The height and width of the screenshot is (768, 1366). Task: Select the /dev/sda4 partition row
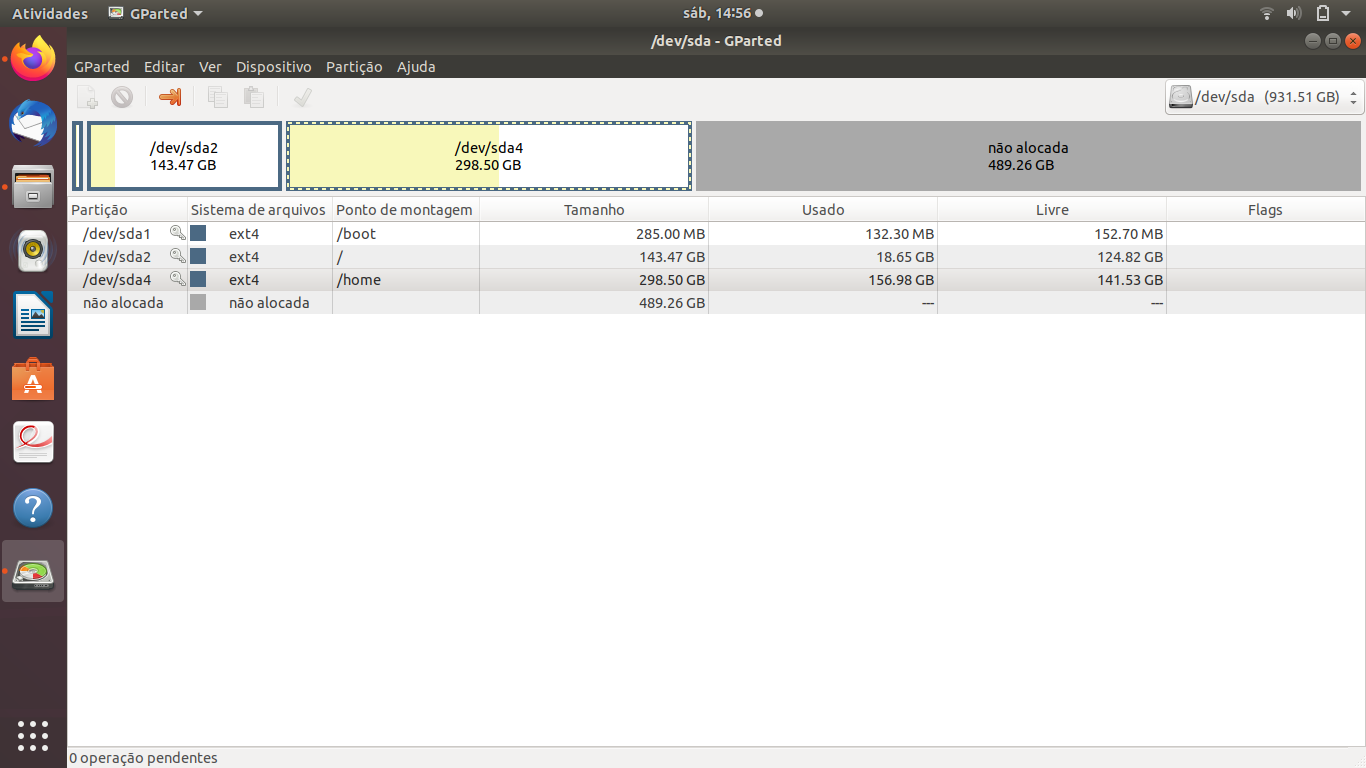[716, 279]
